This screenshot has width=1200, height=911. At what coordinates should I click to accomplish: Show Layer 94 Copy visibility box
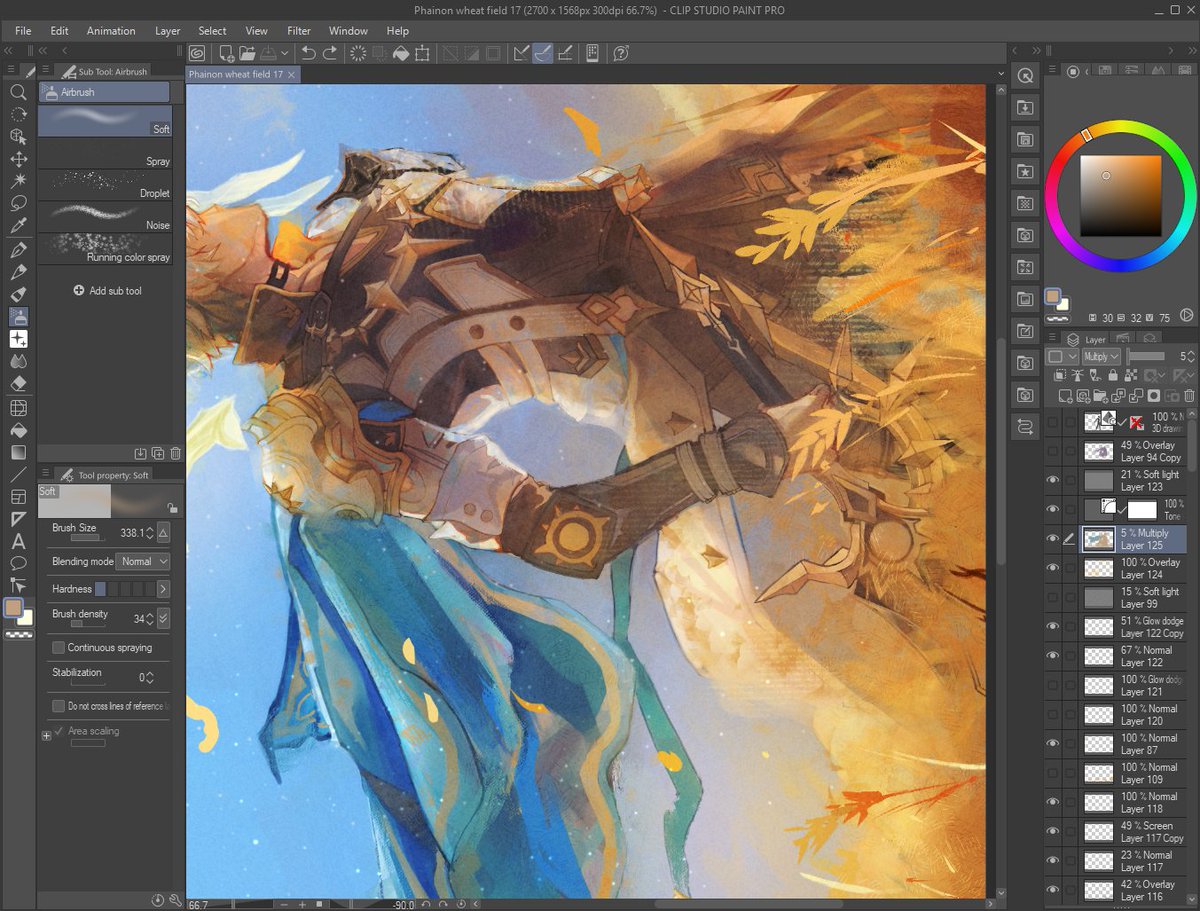1053,451
